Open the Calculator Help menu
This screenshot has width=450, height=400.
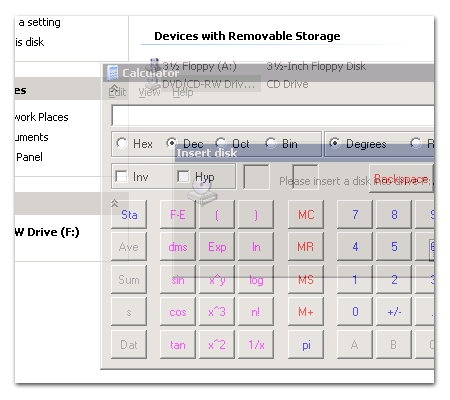pos(183,92)
